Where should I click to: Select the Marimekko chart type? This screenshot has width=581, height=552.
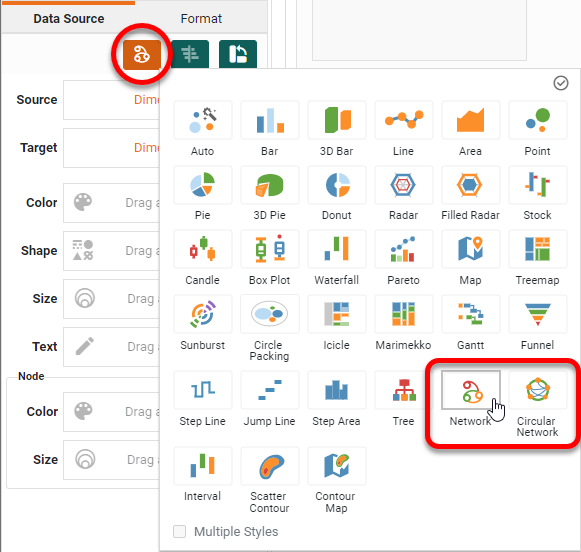tap(404, 315)
